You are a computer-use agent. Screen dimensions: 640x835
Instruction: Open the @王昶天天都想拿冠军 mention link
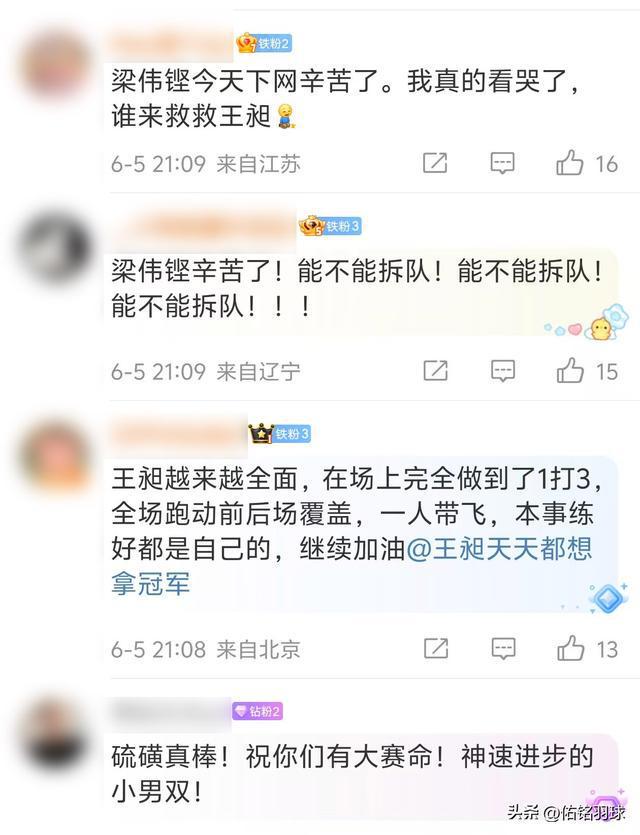(351, 566)
